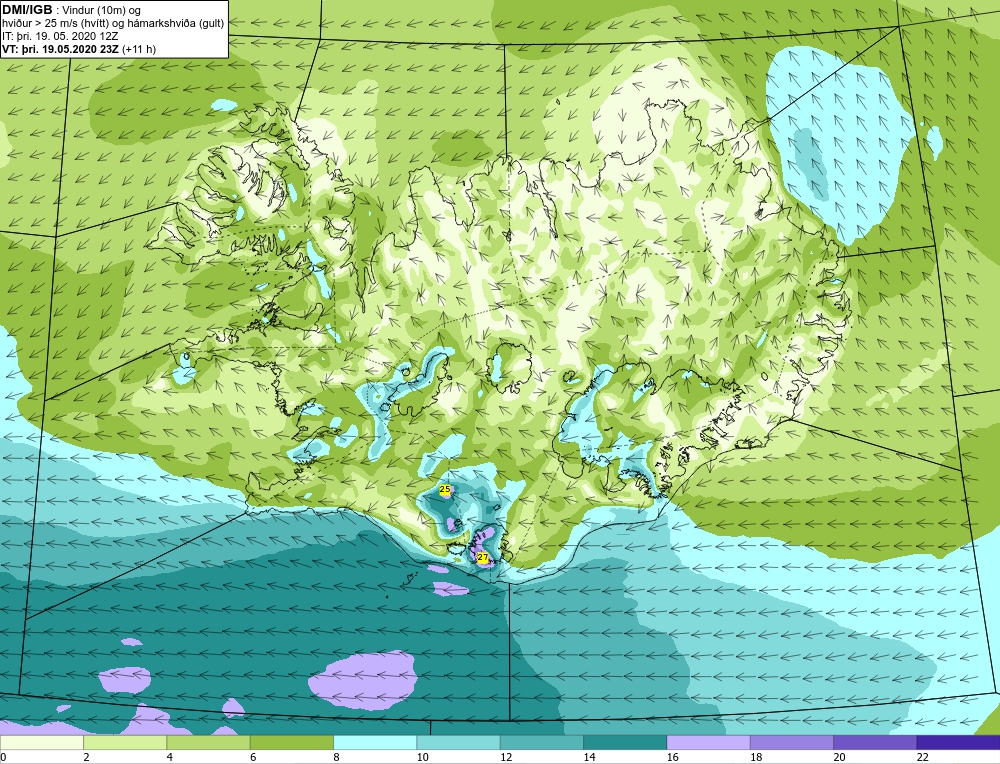Select the 2–4 m/s light green swatch
This screenshot has height=764, width=1000.
[125, 743]
